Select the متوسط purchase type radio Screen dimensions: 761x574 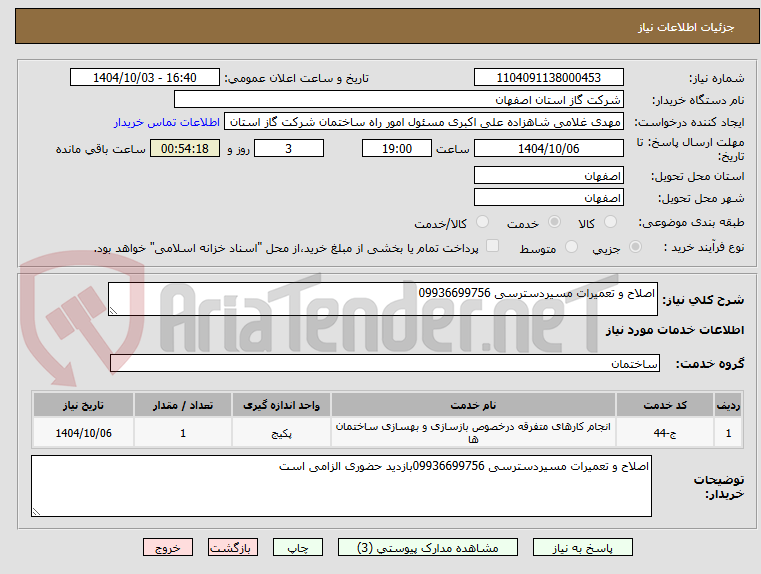click(572, 246)
